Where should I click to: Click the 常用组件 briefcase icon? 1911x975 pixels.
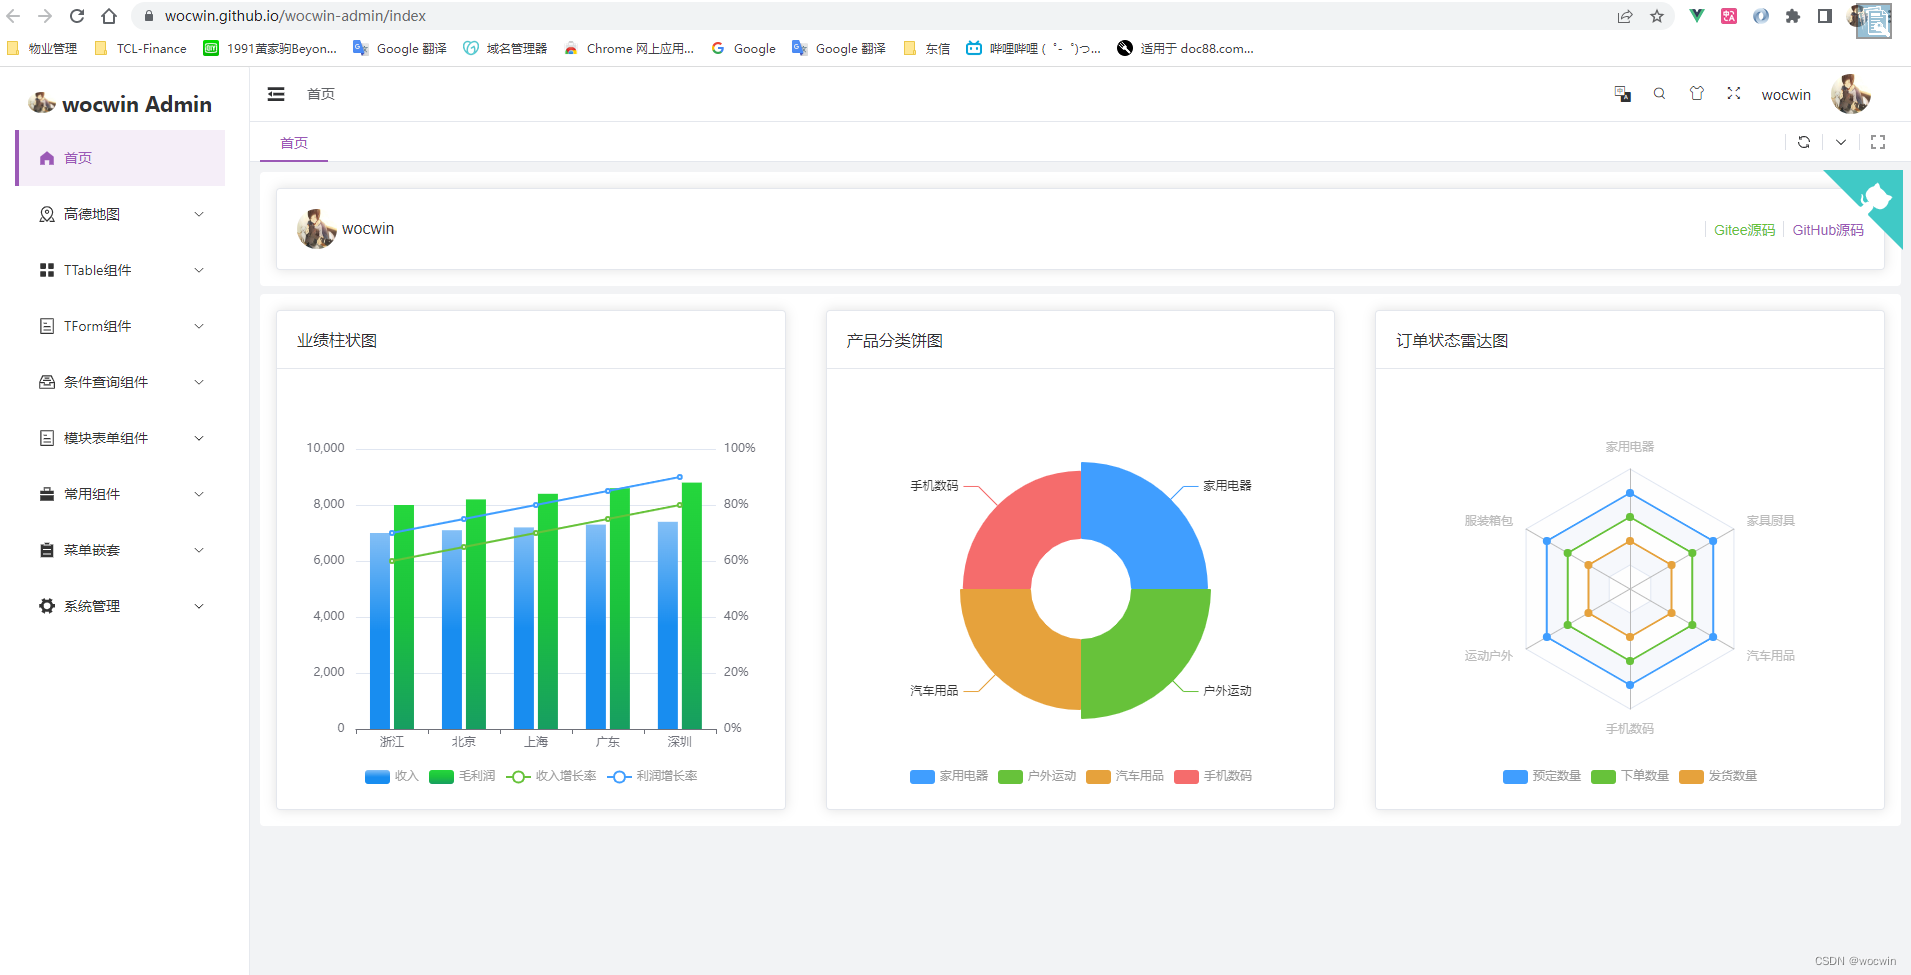47,494
